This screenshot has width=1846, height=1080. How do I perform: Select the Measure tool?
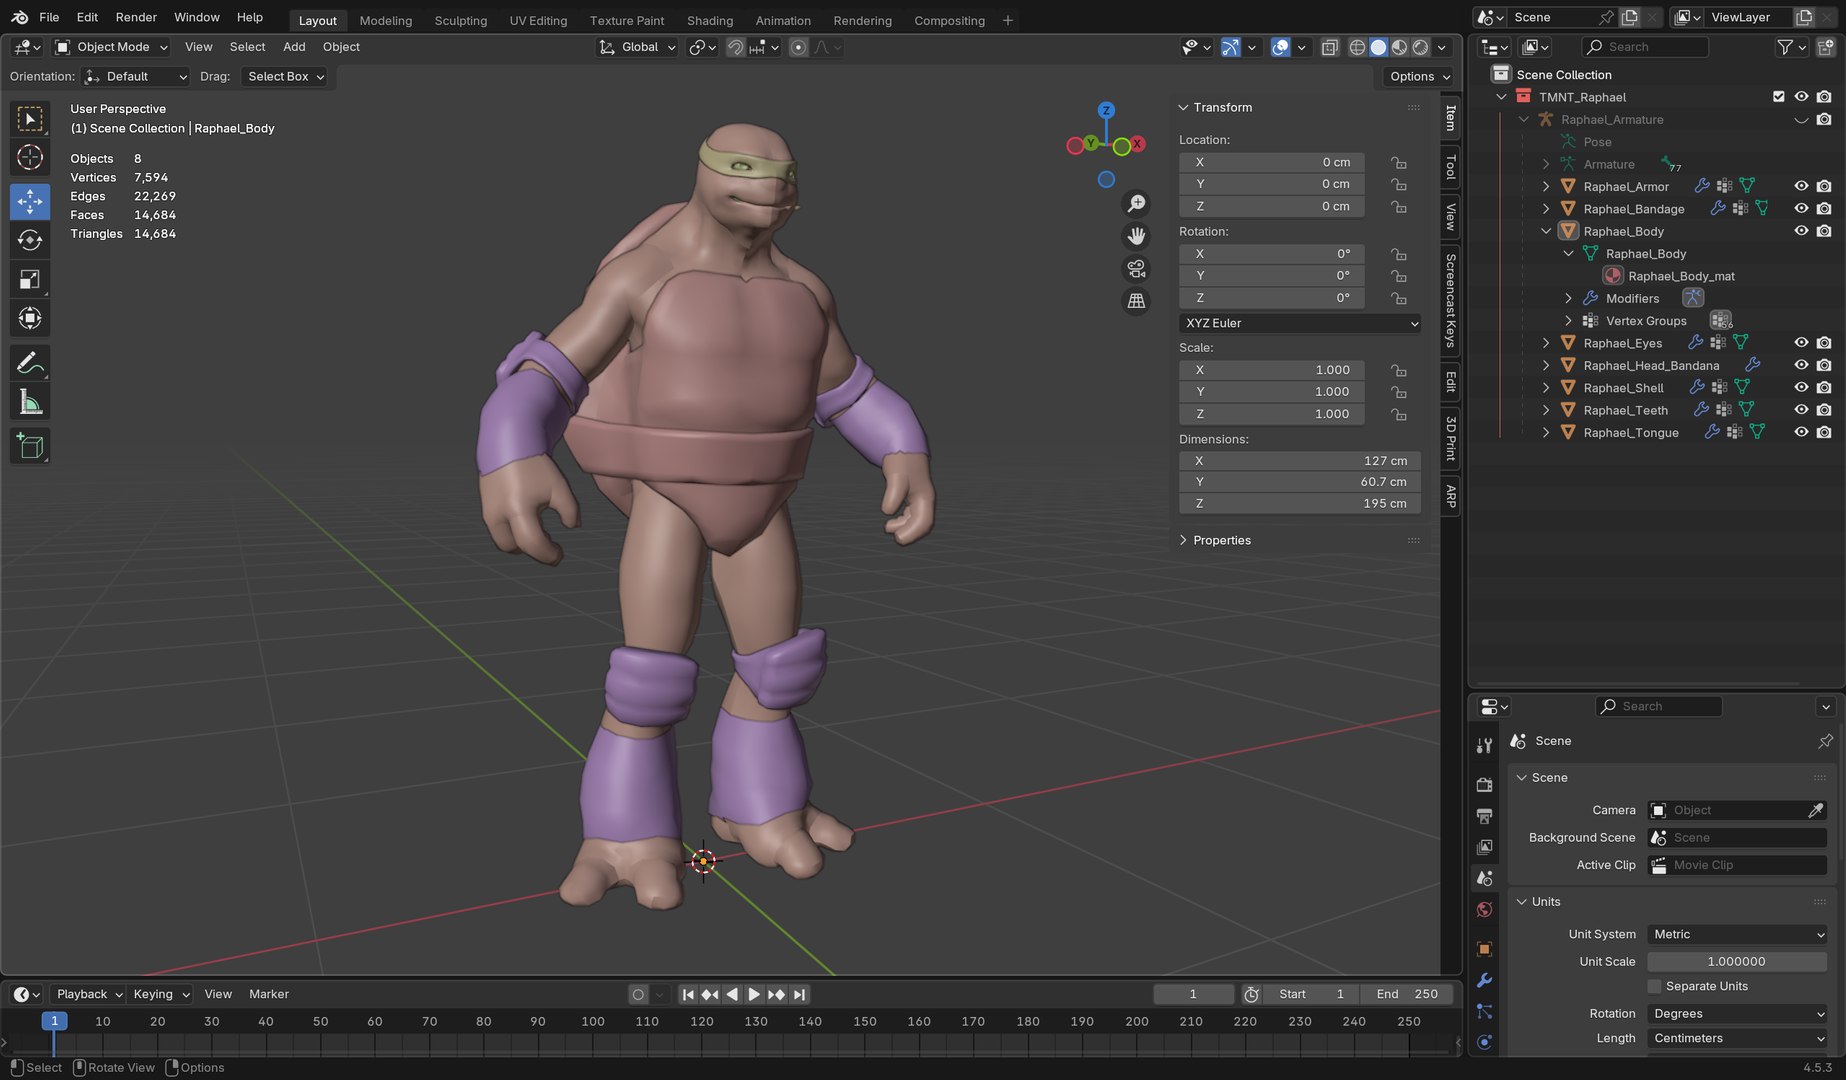tap(30, 402)
